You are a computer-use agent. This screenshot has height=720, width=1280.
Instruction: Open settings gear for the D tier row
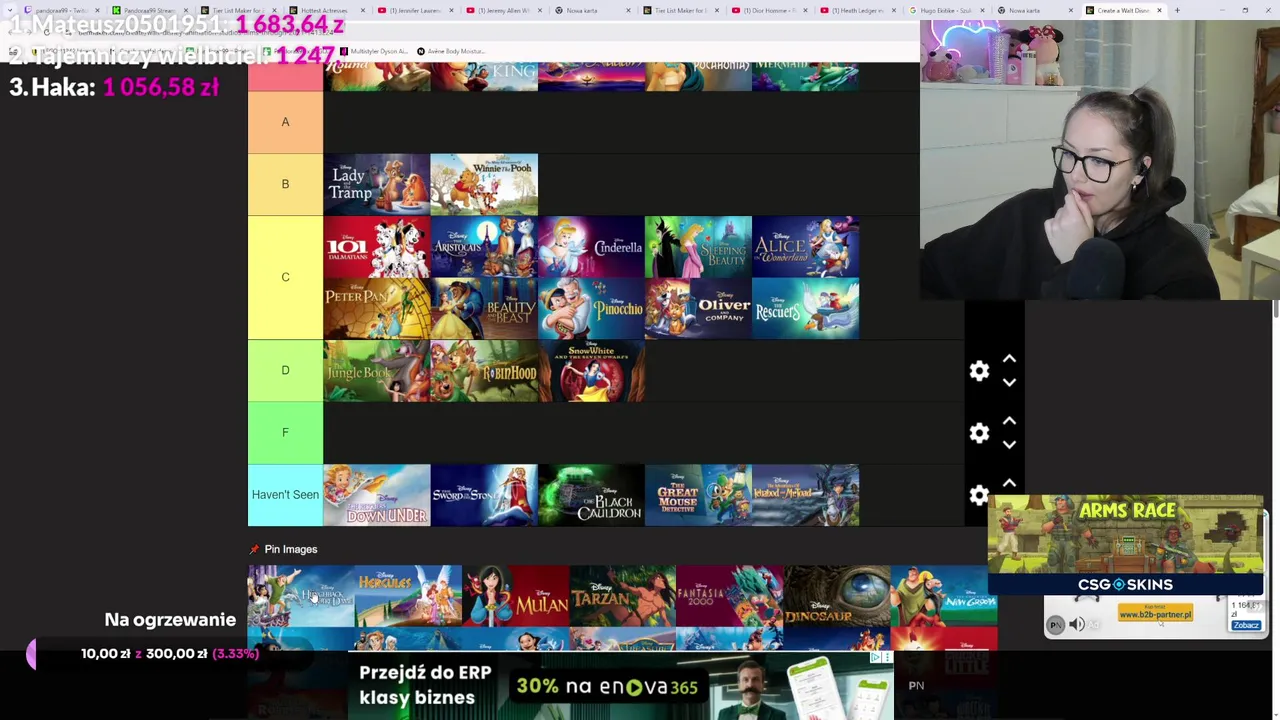[979, 371]
